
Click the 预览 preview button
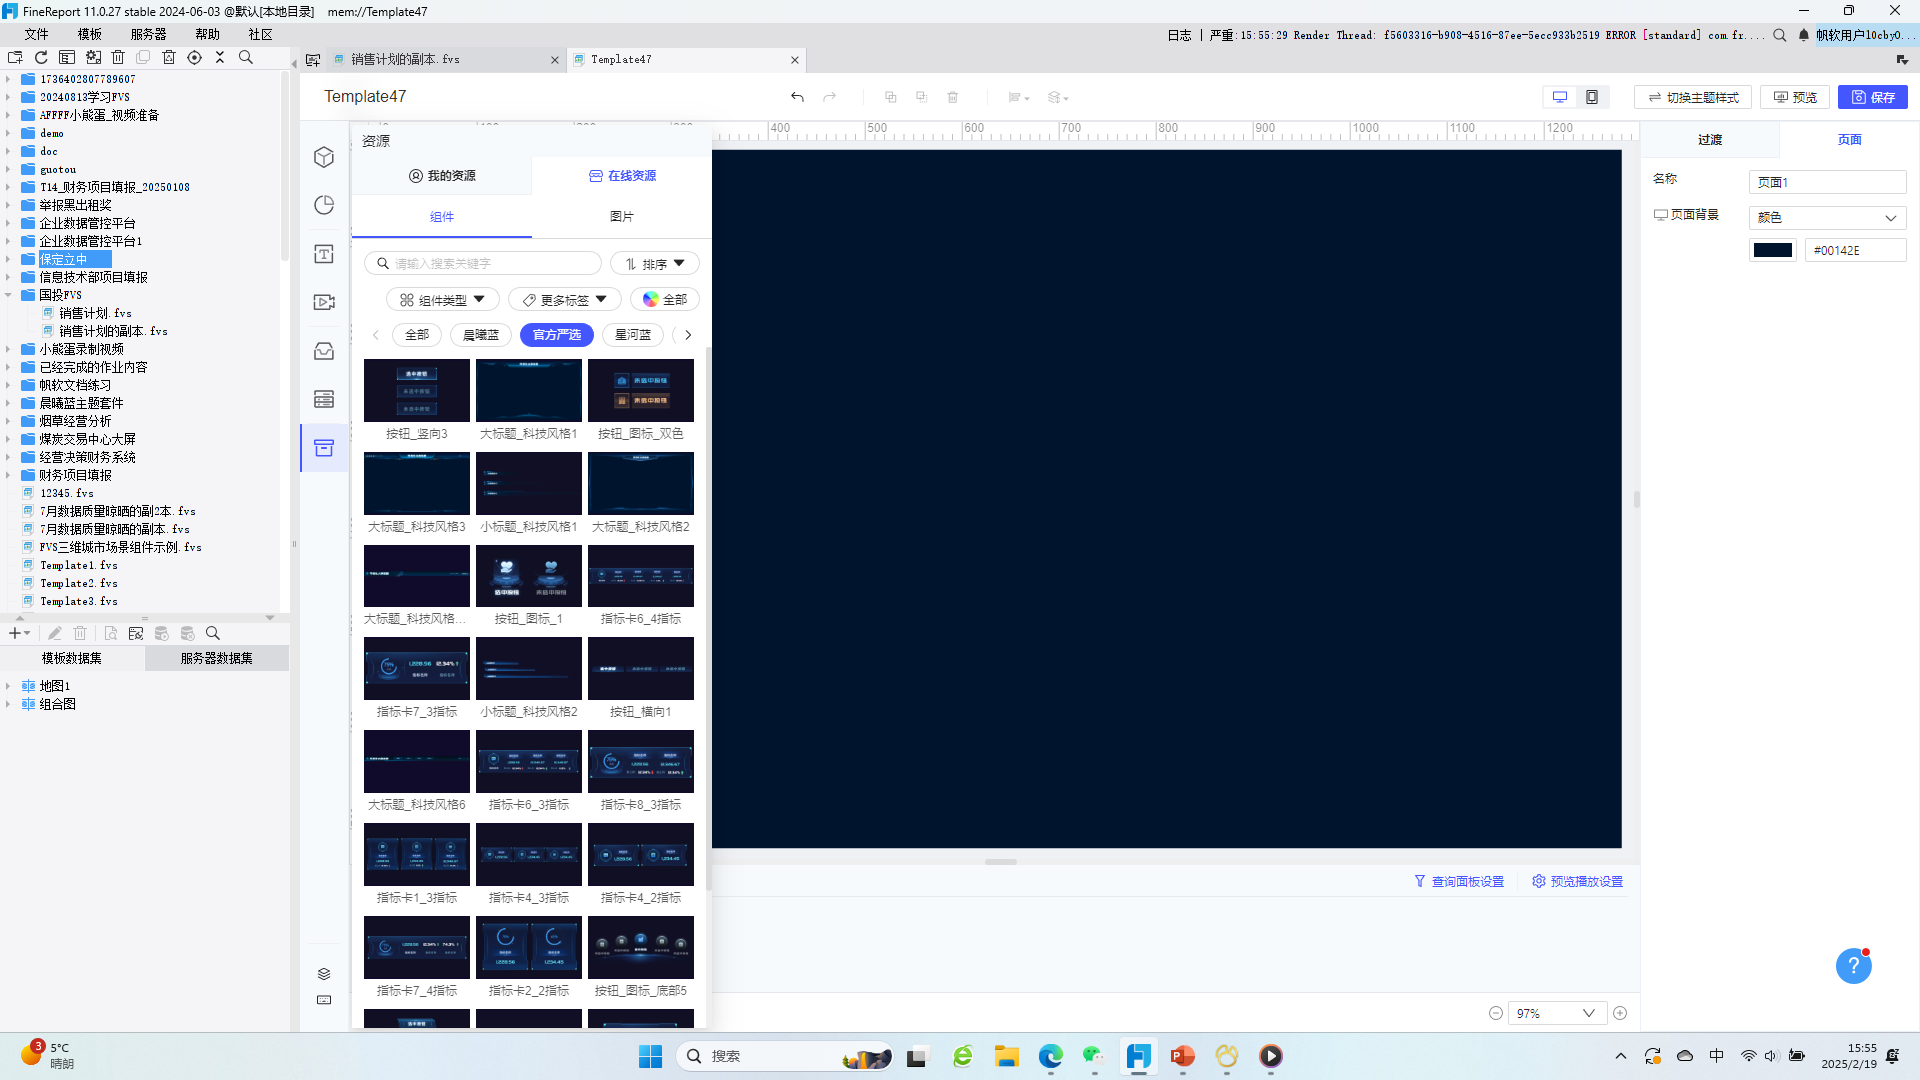(1795, 97)
